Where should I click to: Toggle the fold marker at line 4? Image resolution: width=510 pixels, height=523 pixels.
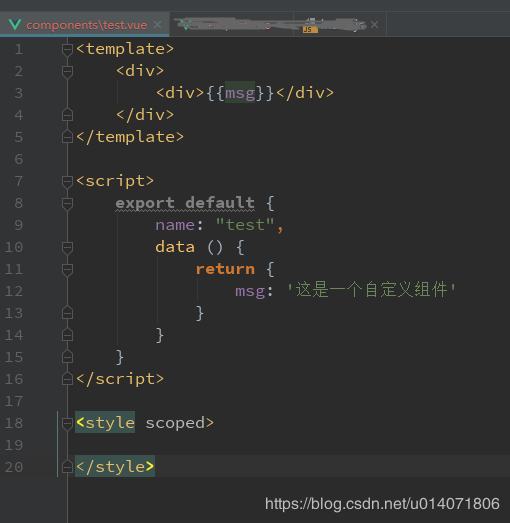[67, 115]
